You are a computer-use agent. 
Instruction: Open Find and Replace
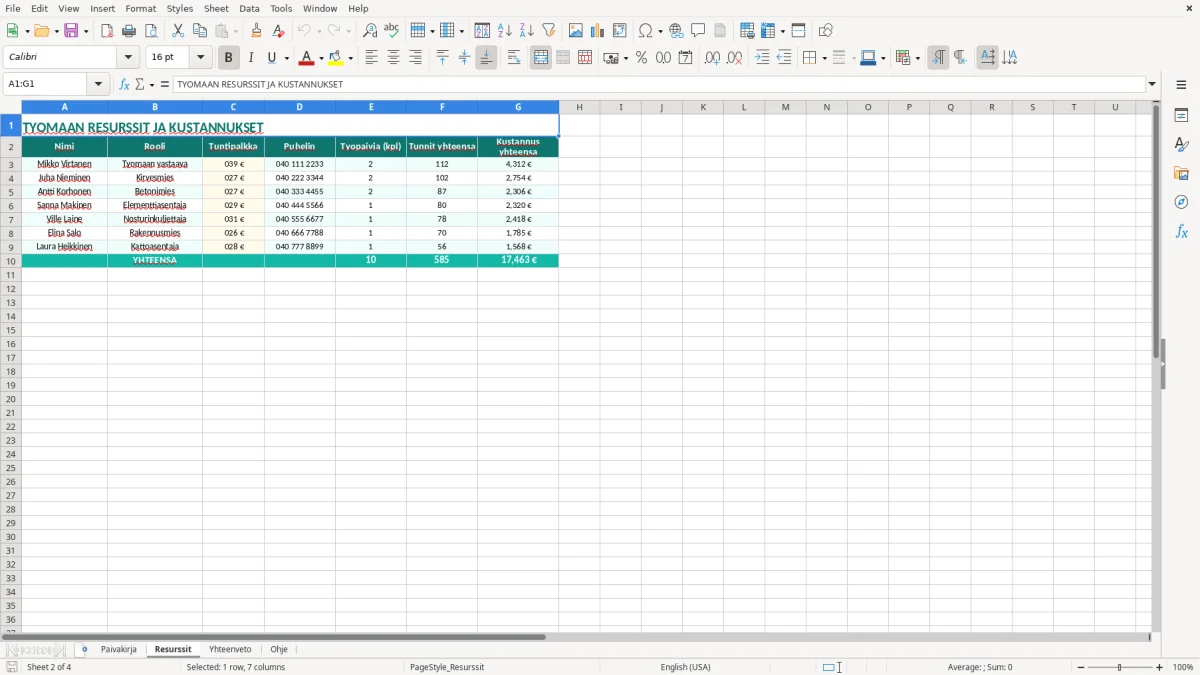[370, 31]
